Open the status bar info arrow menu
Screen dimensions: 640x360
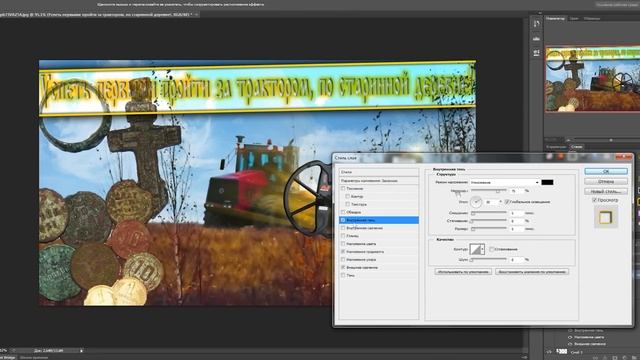click(x=81, y=351)
